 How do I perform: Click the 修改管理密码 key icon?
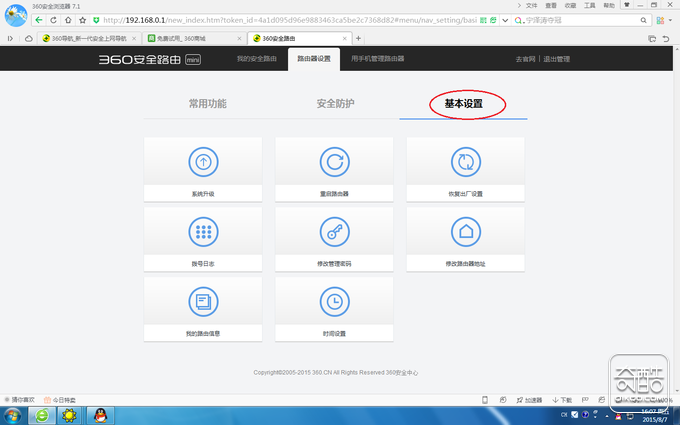coord(334,232)
